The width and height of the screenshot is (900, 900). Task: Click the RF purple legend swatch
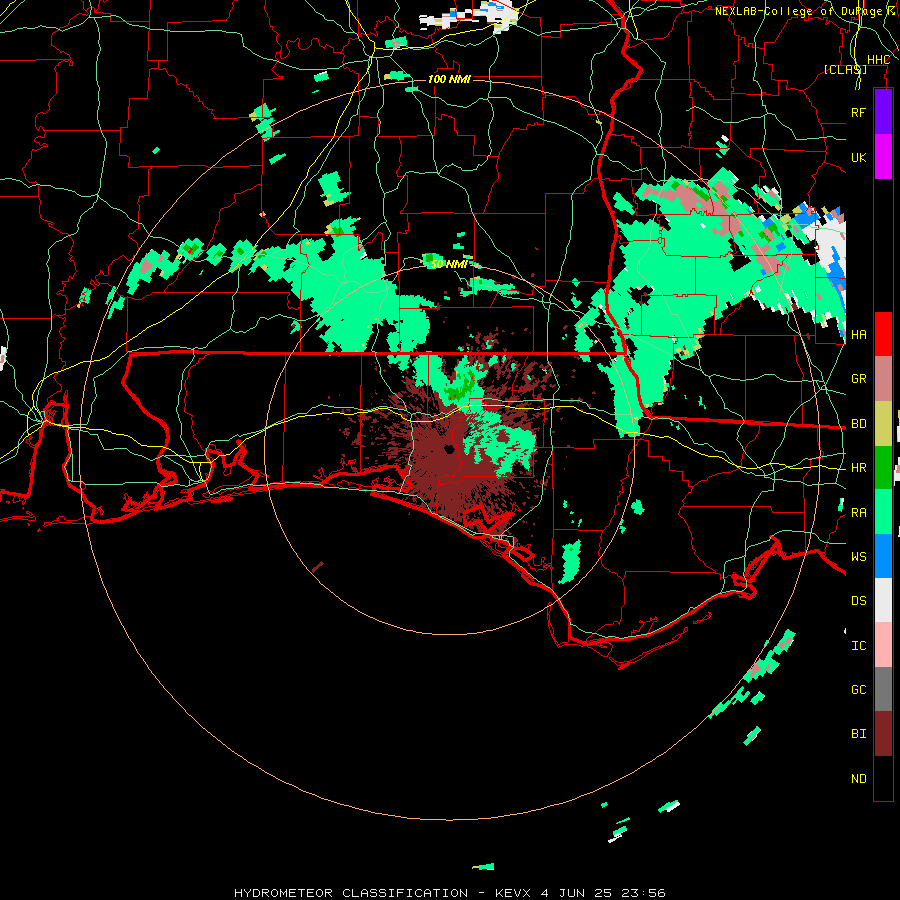883,112
